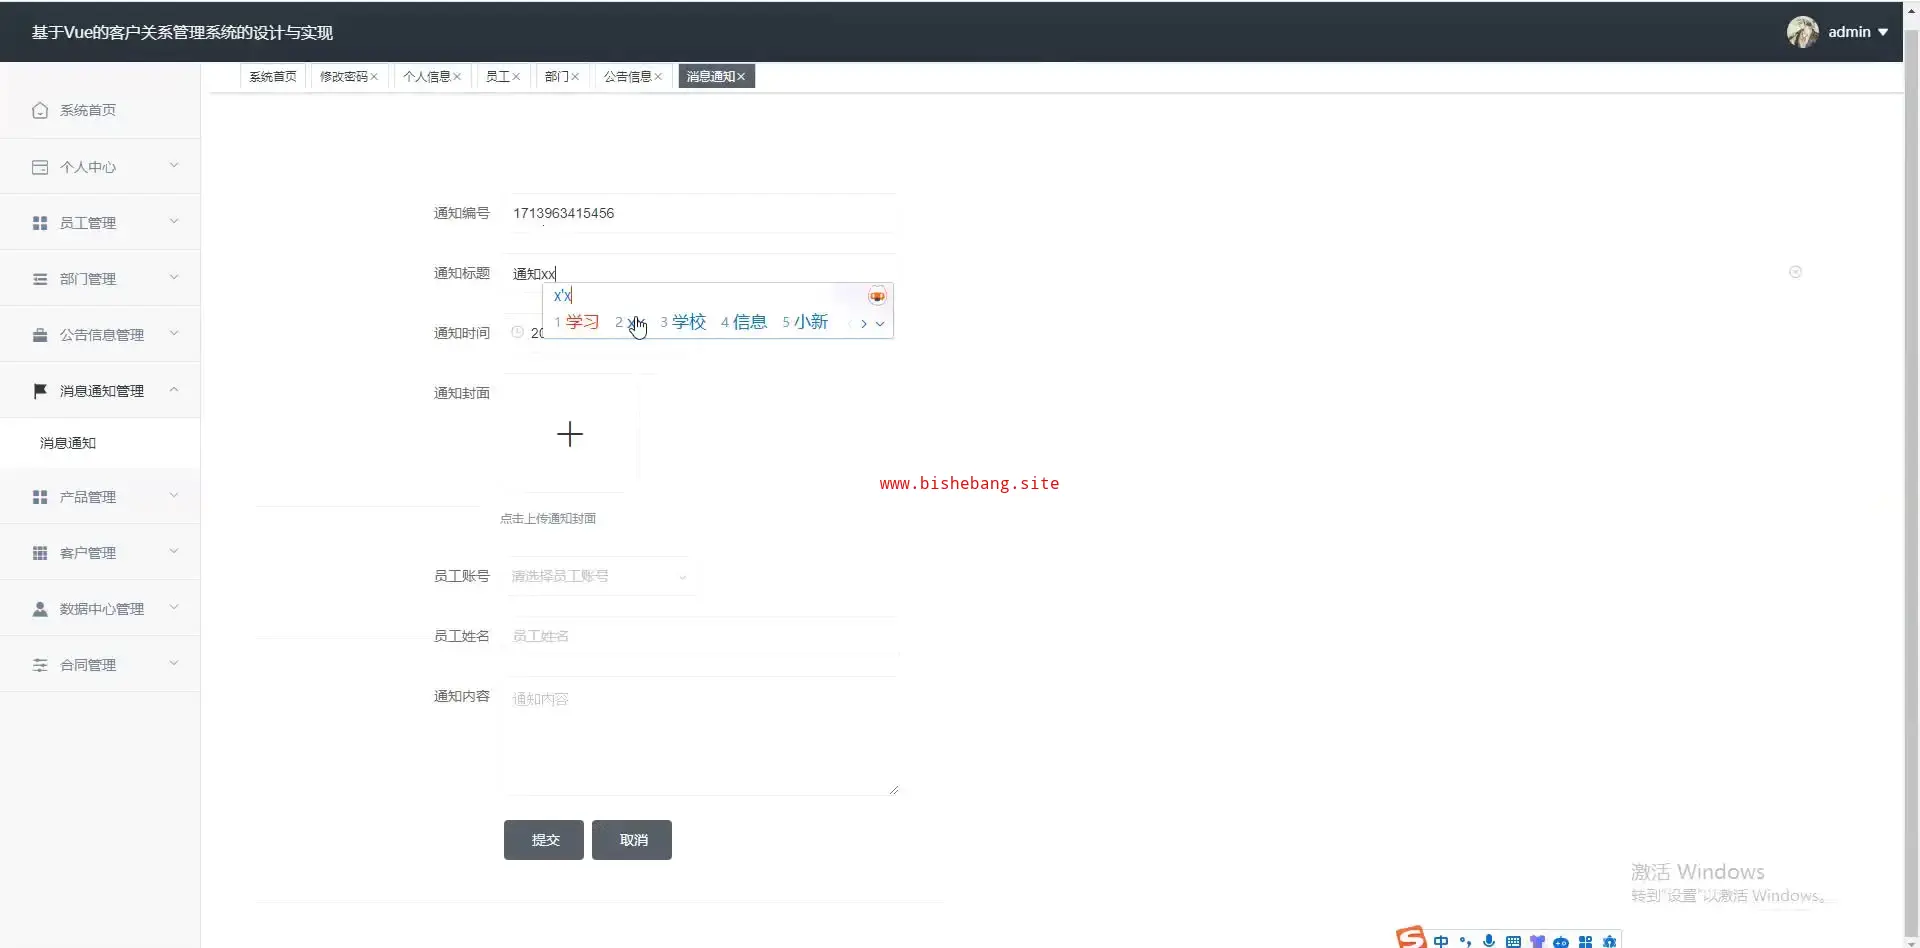The height and width of the screenshot is (948, 1920).
Task: Expand the 客户管理 chevron
Action: pyautogui.click(x=174, y=552)
